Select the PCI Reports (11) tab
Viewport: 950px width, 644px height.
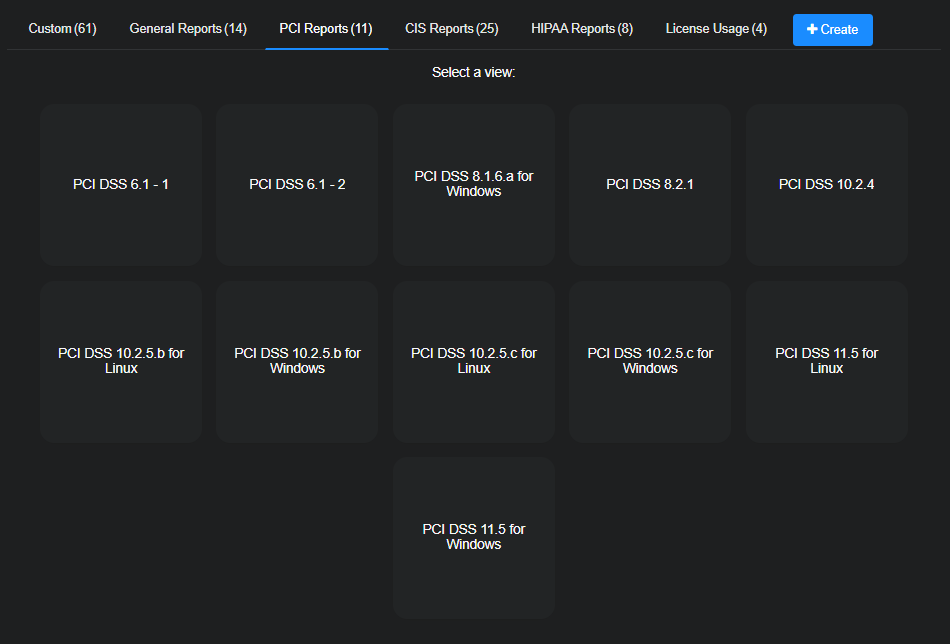pos(326,29)
